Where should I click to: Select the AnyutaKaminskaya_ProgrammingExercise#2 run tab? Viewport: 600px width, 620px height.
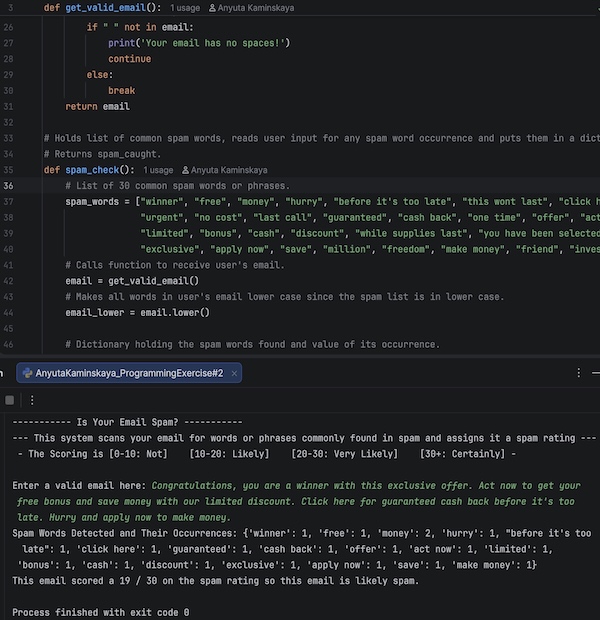point(129,373)
